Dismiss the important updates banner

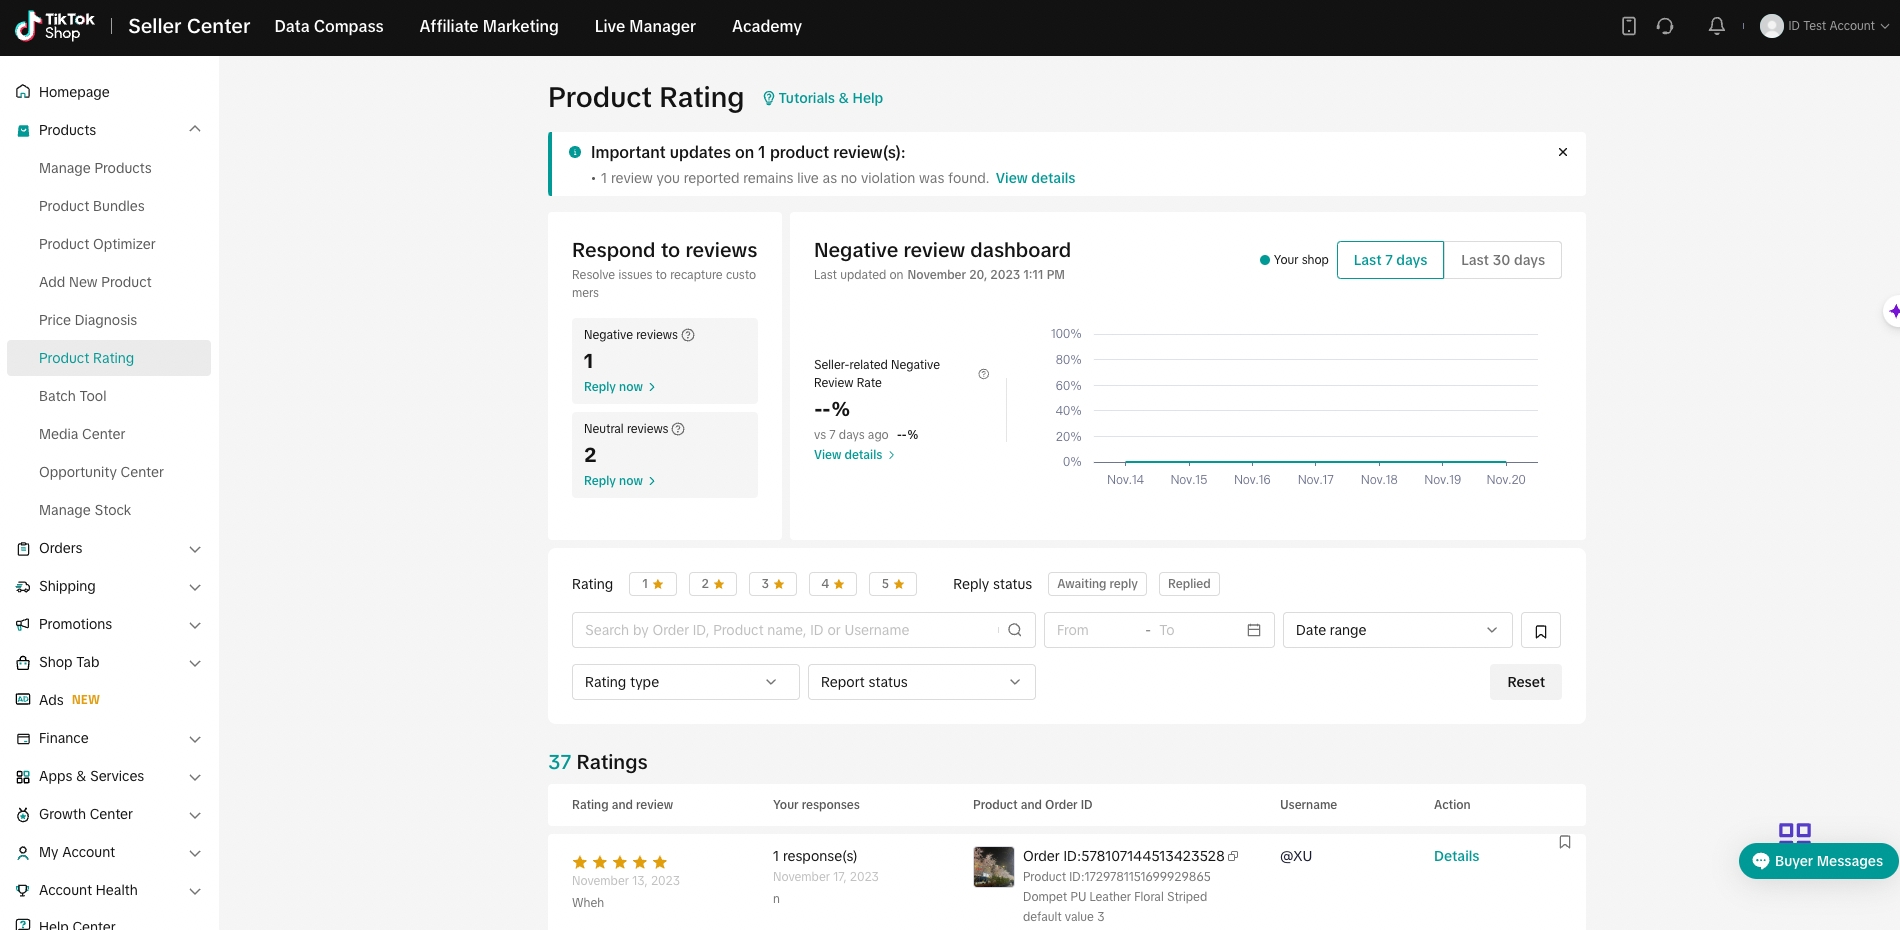1562,152
